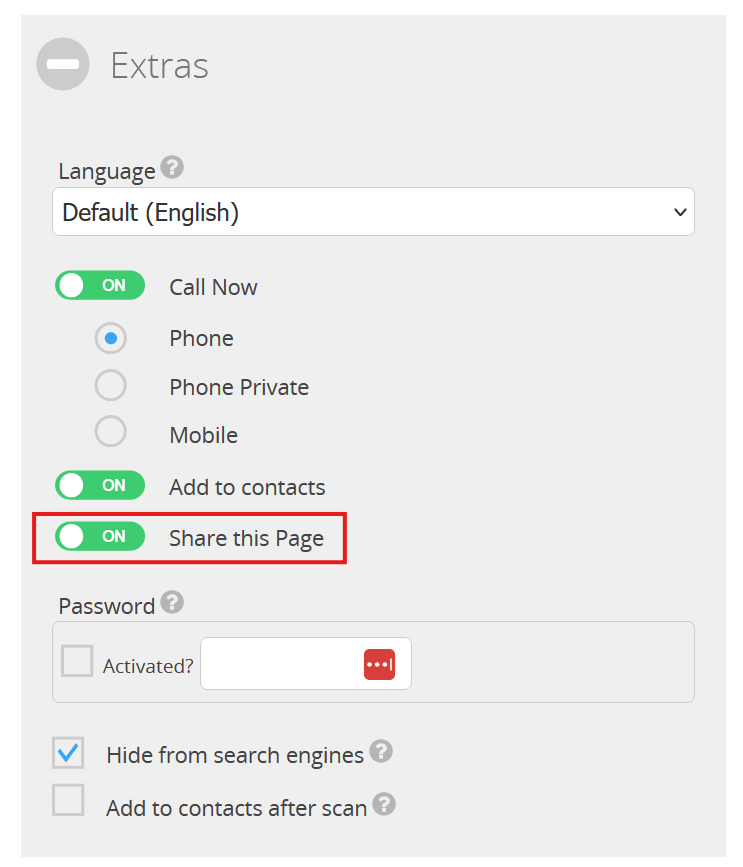Turn off the Share this Page switch

[x=100, y=536]
